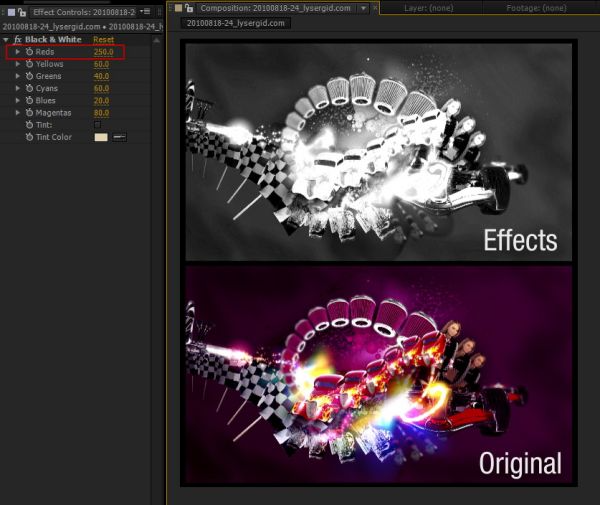Click the Tint Color property label

point(54,137)
